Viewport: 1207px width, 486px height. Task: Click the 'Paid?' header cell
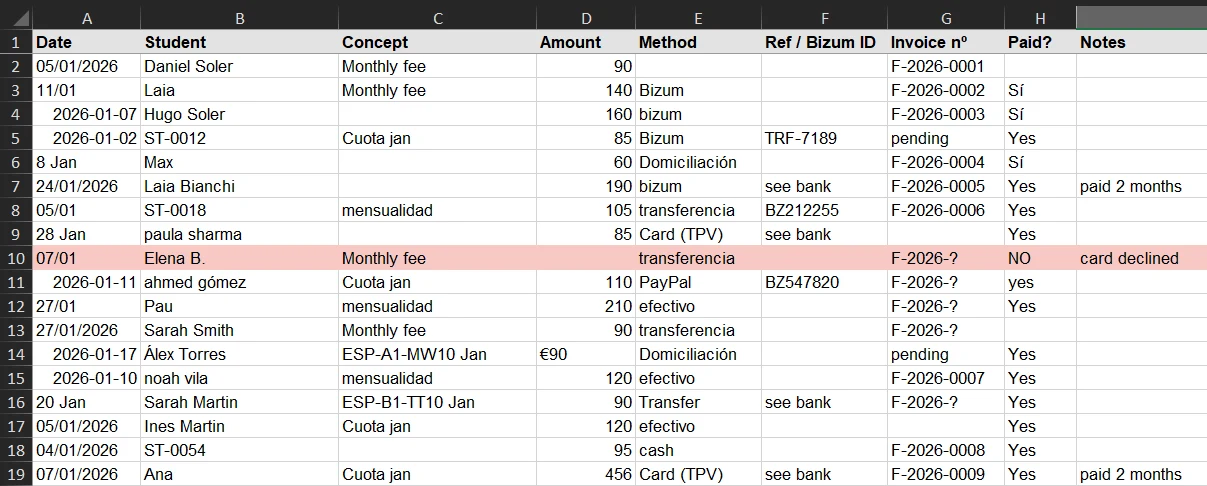[x=1041, y=42]
